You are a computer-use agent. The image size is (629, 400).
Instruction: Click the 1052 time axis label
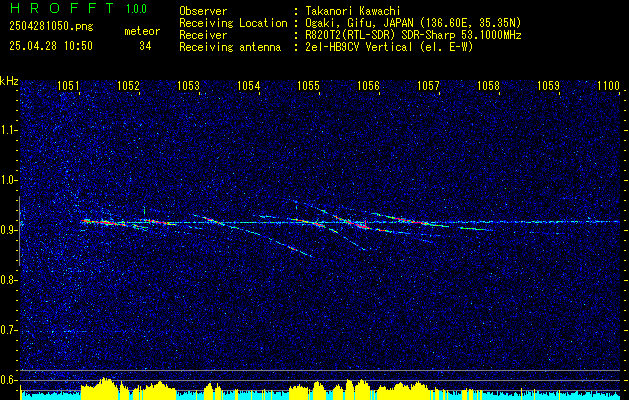pos(128,85)
